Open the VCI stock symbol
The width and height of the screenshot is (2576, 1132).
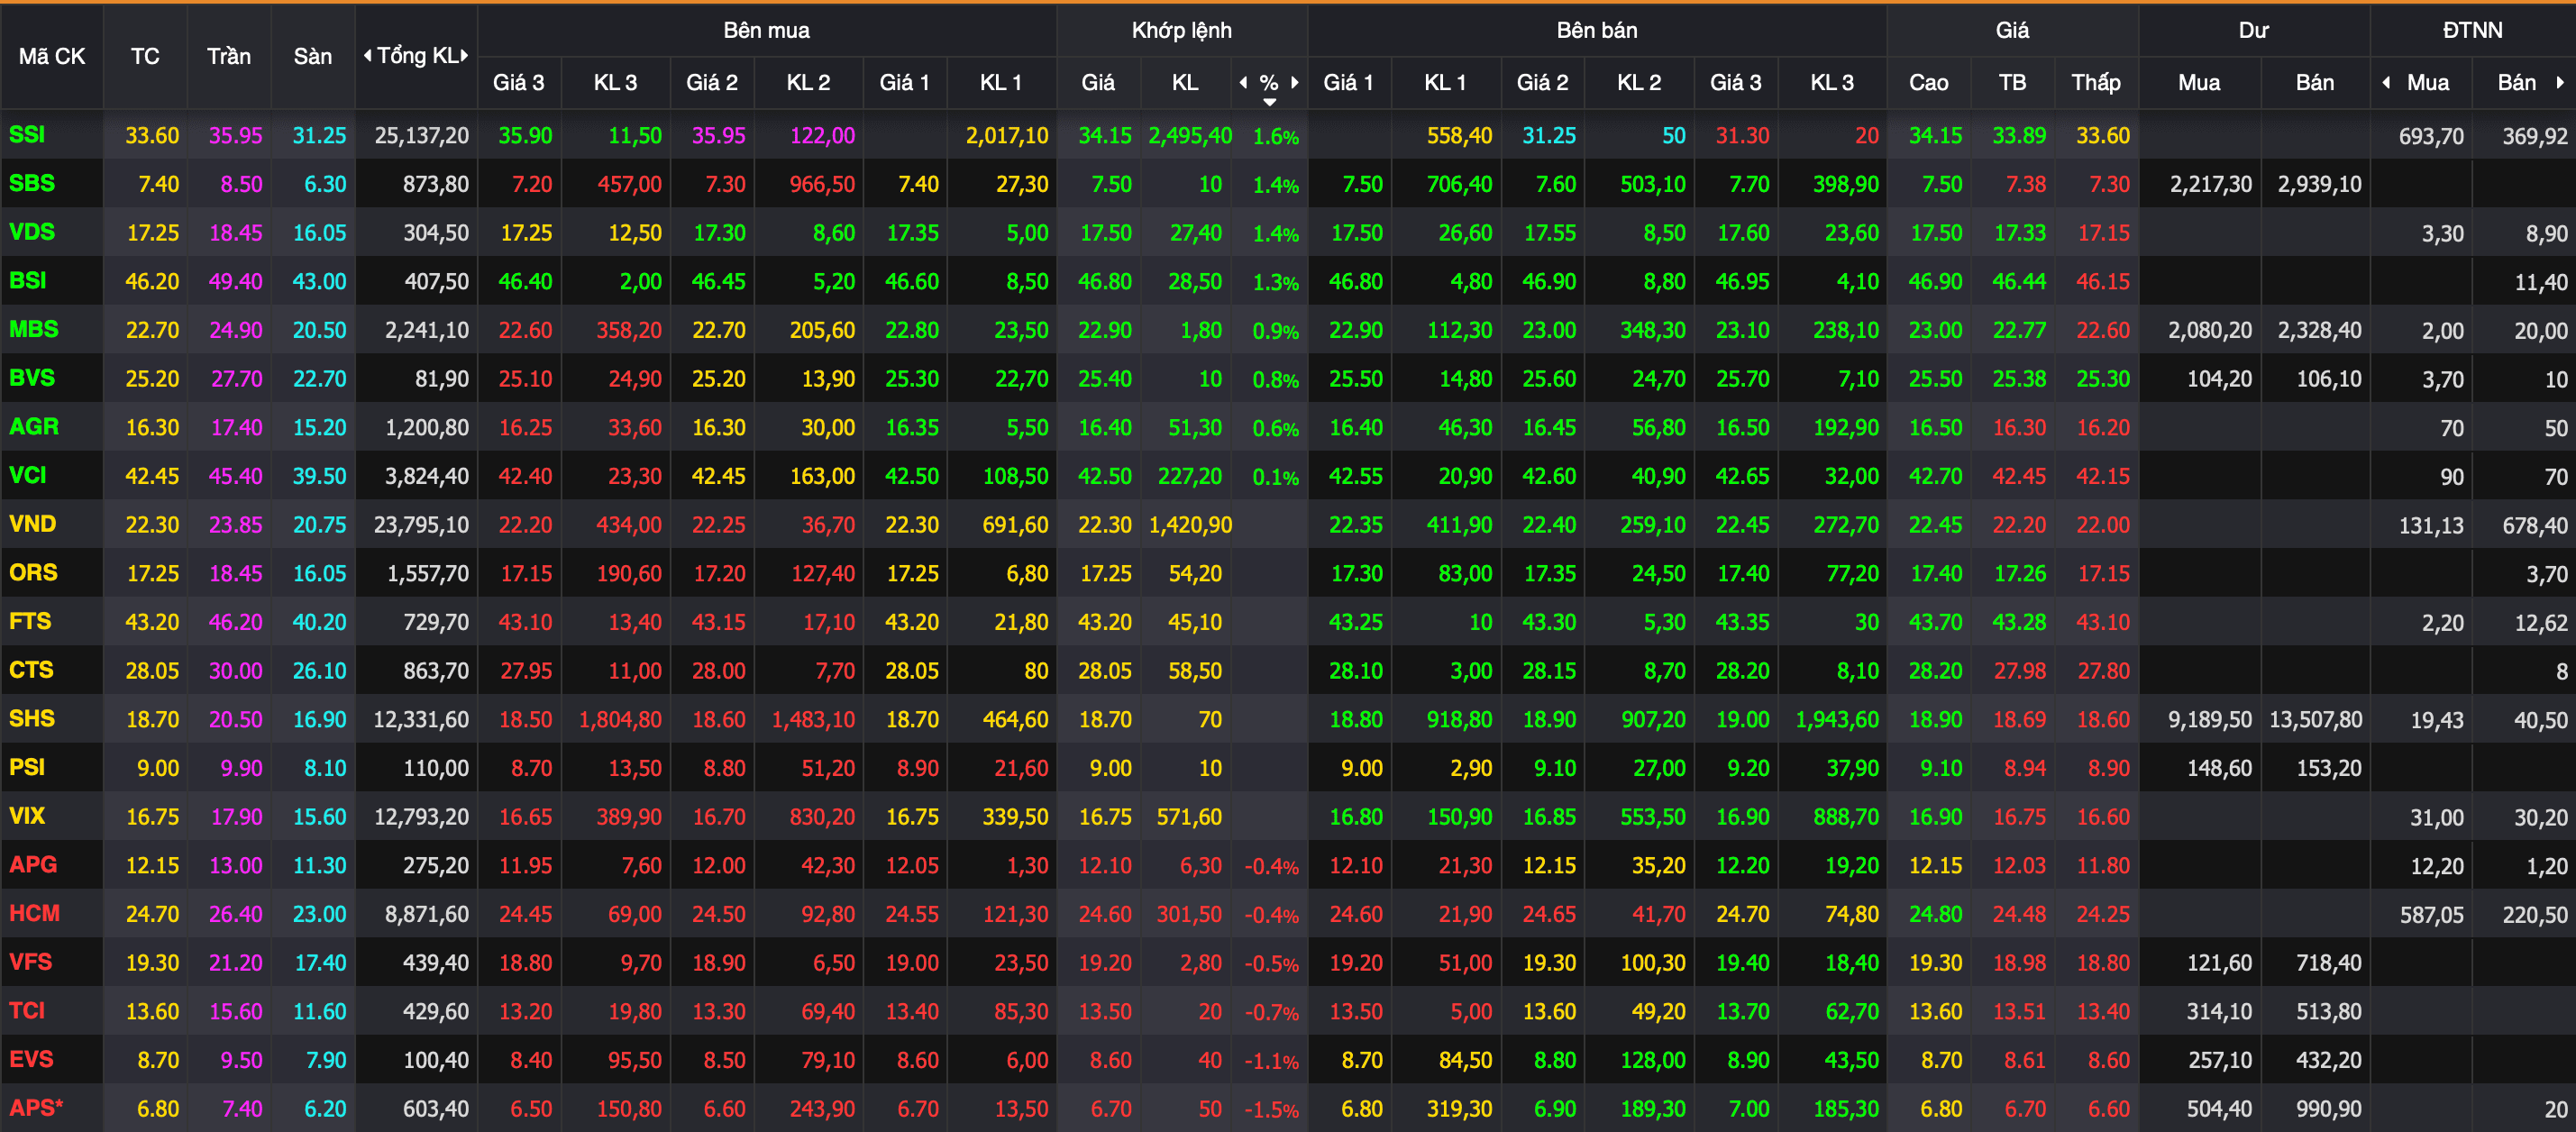[28, 475]
